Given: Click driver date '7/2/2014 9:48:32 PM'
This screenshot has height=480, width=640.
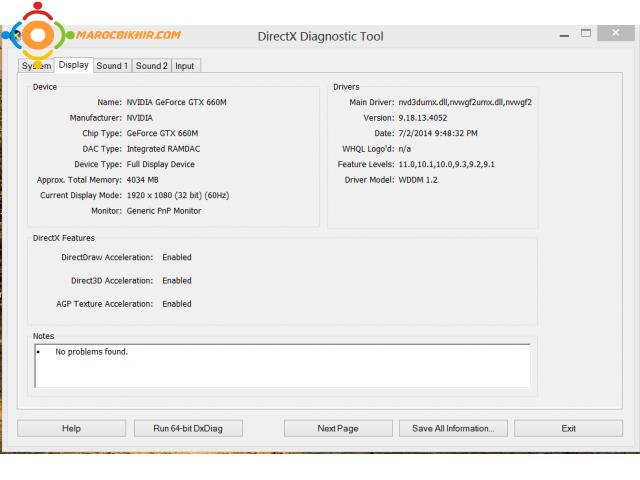Looking at the screenshot, I should point(438,133).
